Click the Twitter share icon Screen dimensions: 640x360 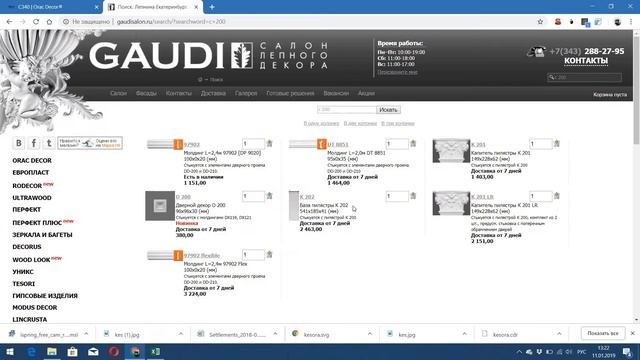[49, 143]
